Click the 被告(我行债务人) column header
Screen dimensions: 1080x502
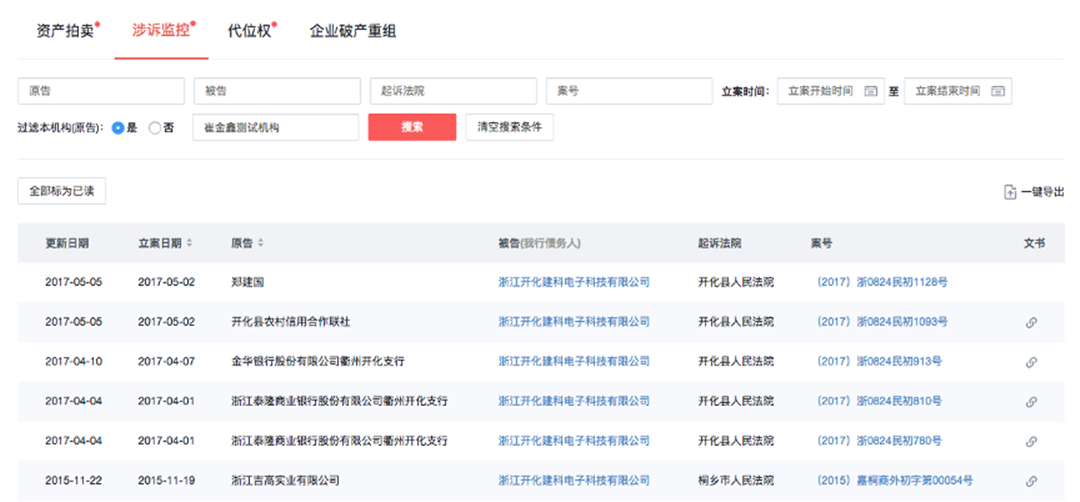tap(540, 243)
